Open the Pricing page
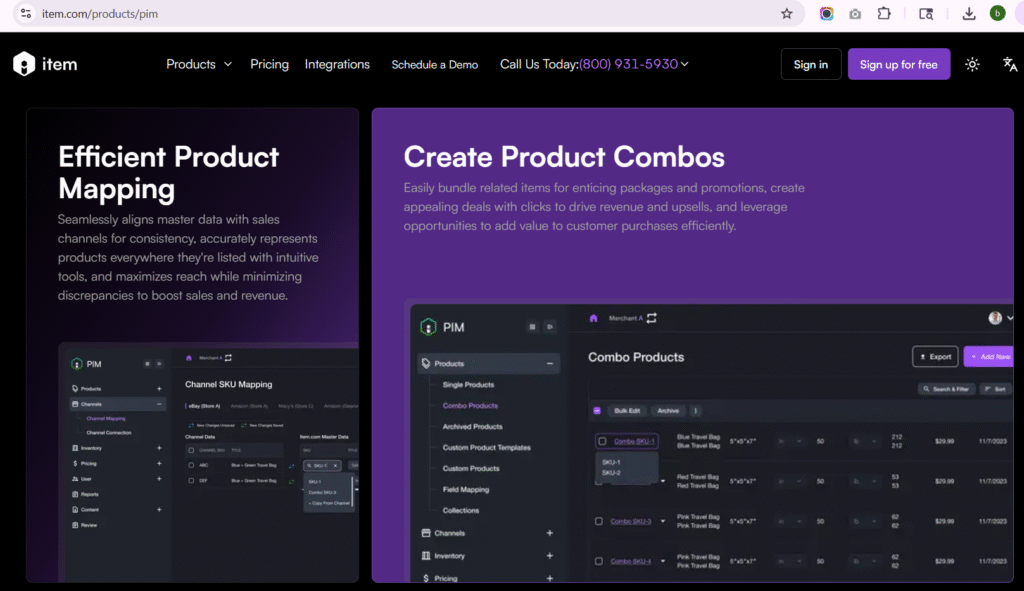This screenshot has width=1024, height=591. click(x=269, y=64)
